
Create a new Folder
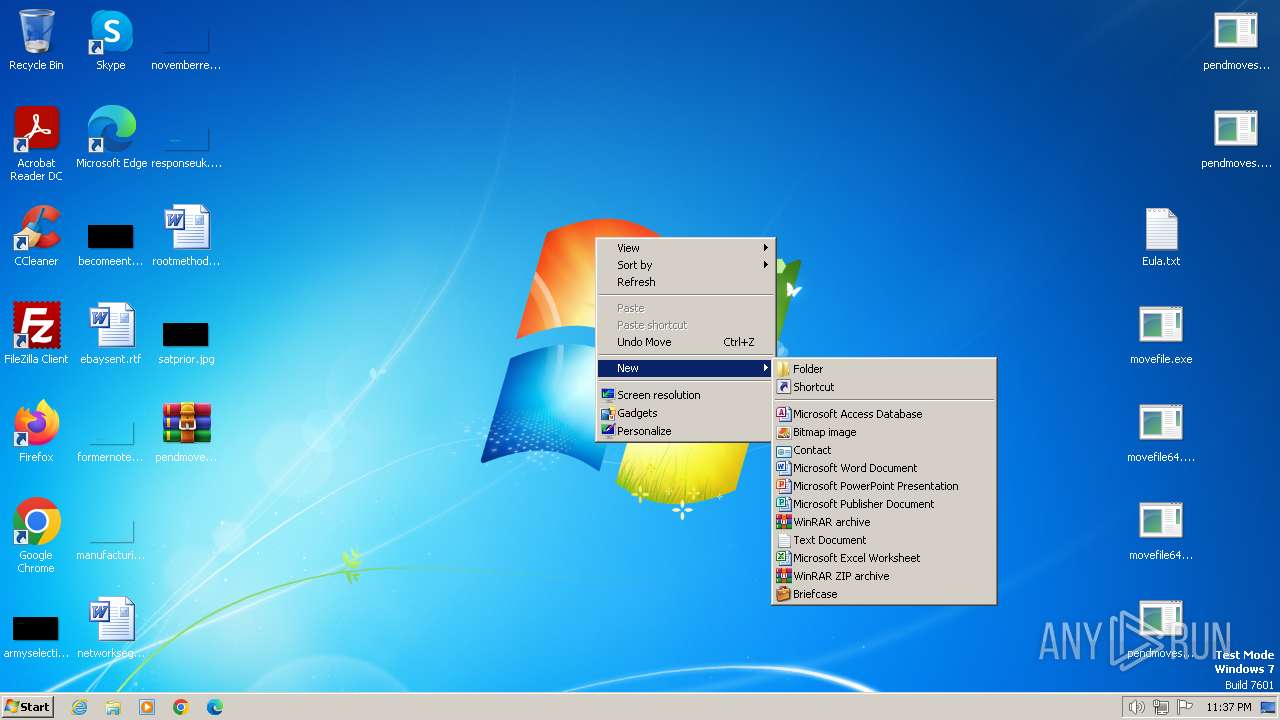pos(884,369)
